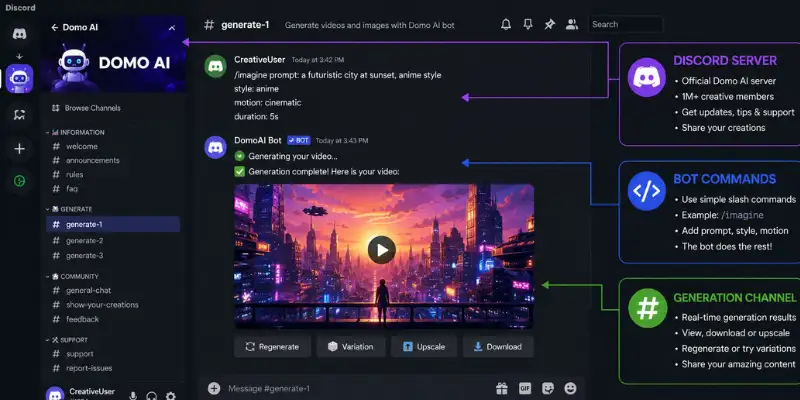Click 'Generation complete! Here is your video:' text

[x=323, y=172]
